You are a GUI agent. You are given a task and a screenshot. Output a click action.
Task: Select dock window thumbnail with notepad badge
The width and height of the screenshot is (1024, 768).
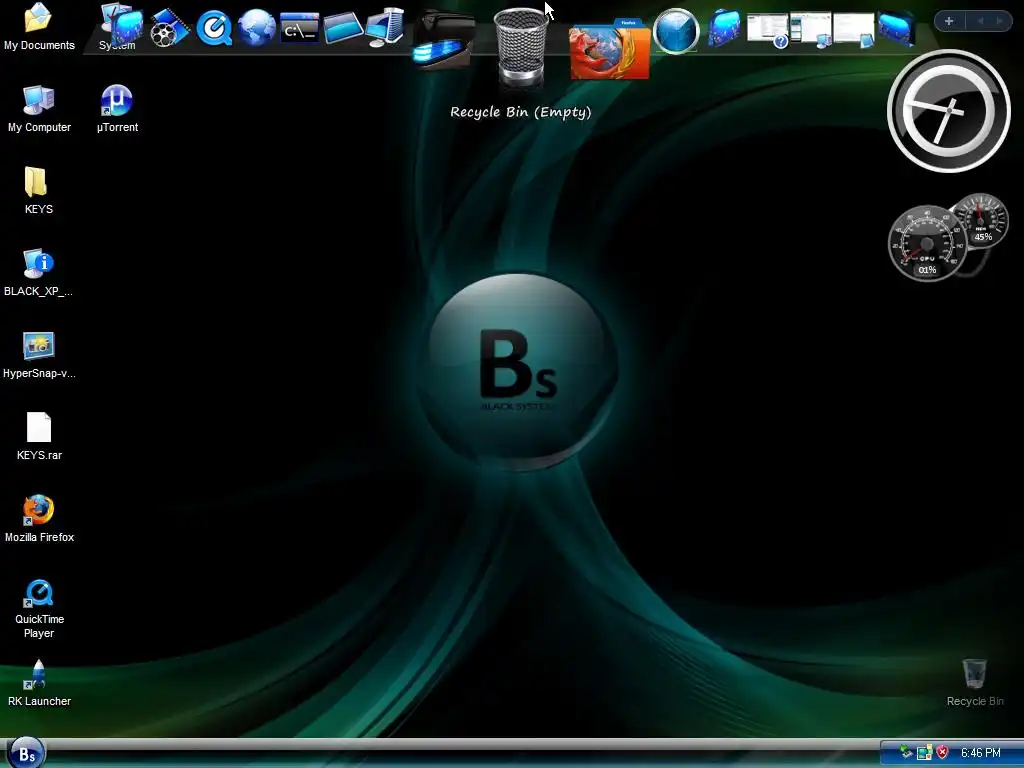click(x=854, y=30)
